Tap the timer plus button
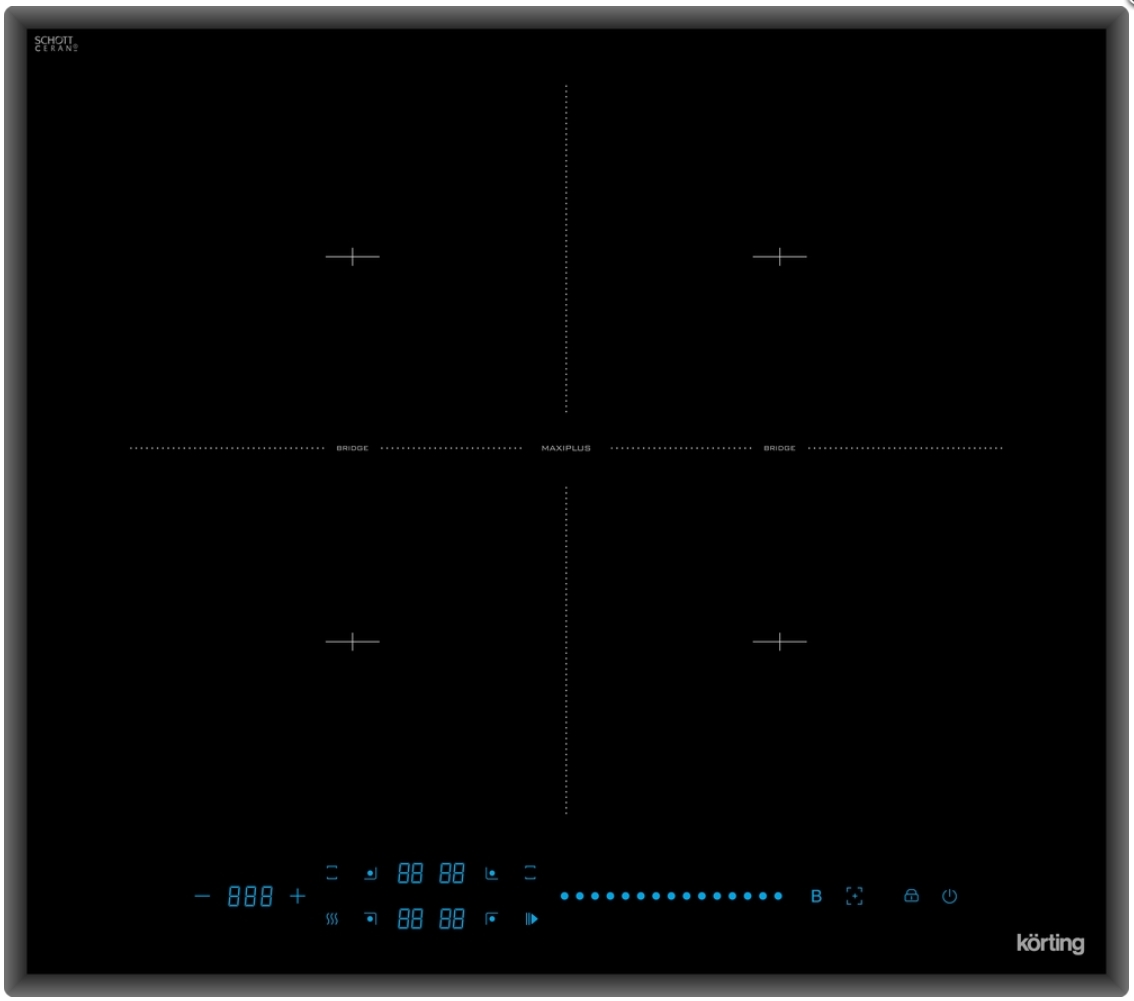The height and width of the screenshot is (1001, 1134). pyautogui.click(x=297, y=896)
